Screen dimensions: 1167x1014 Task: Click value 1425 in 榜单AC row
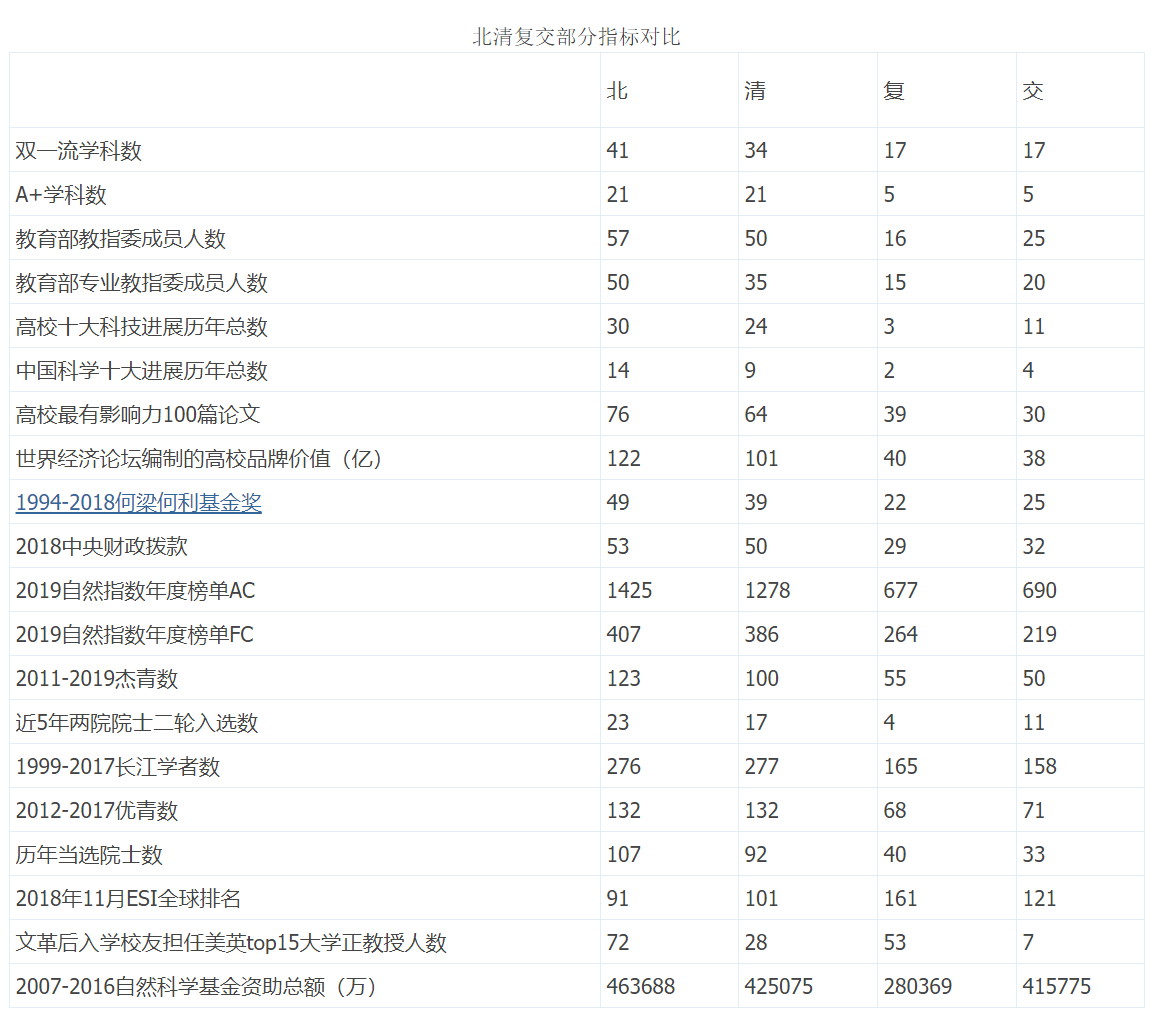[x=630, y=590]
